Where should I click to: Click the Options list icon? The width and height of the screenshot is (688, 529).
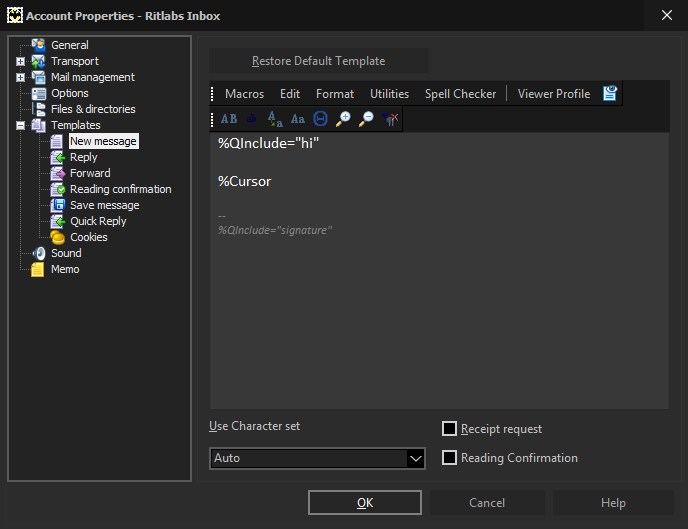(x=39, y=93)
